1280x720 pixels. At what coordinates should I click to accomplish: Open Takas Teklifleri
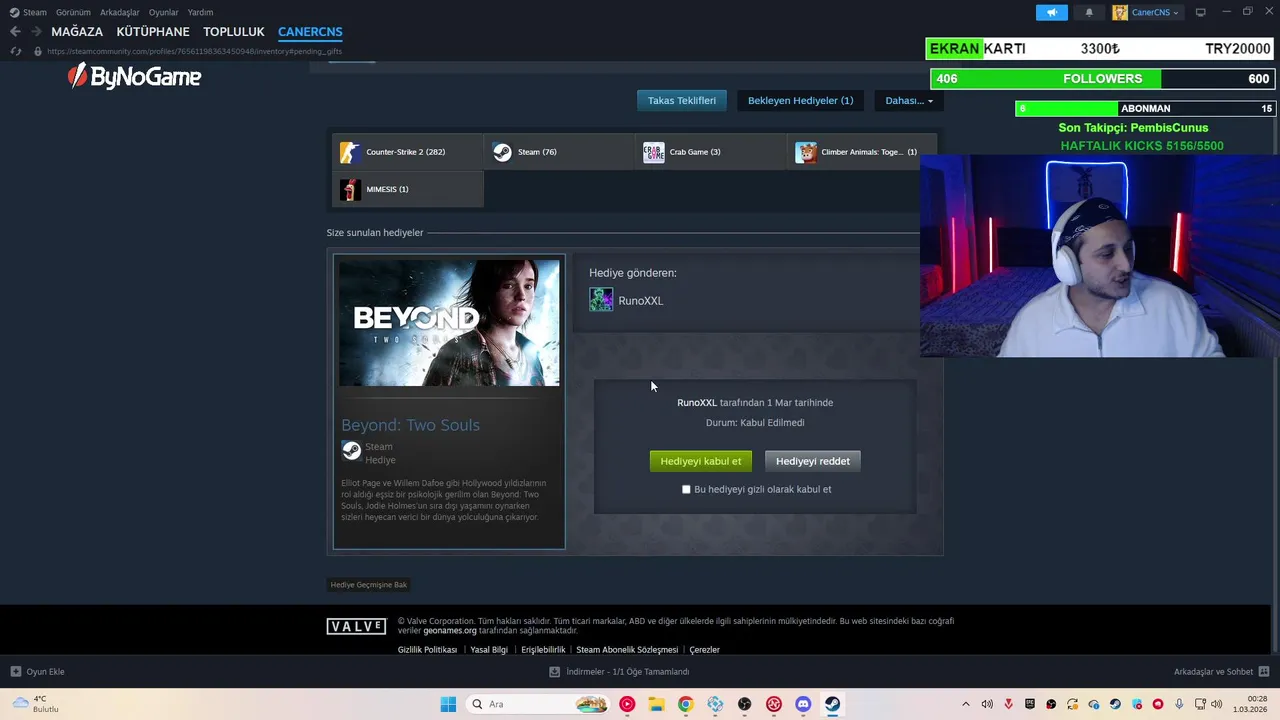[682, 100]
